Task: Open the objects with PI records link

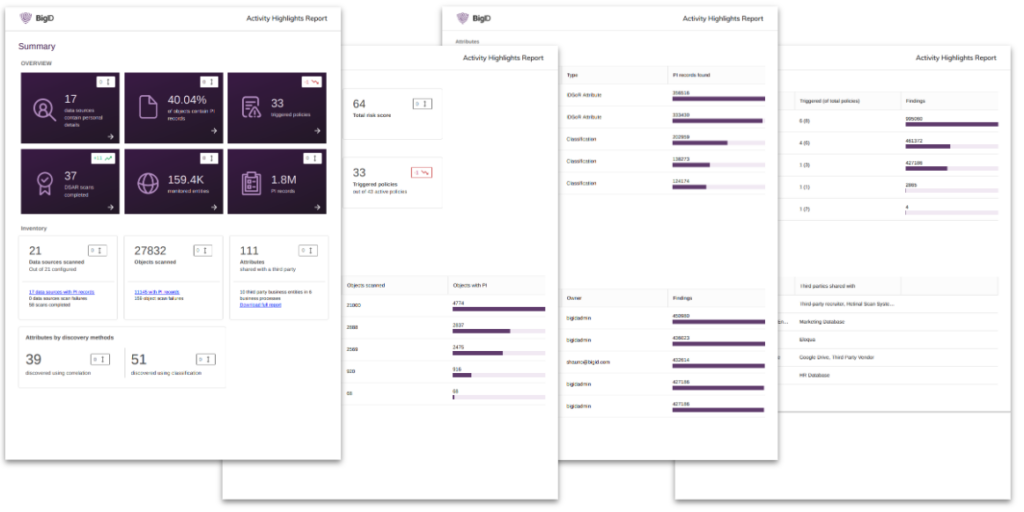Action: 157,291
